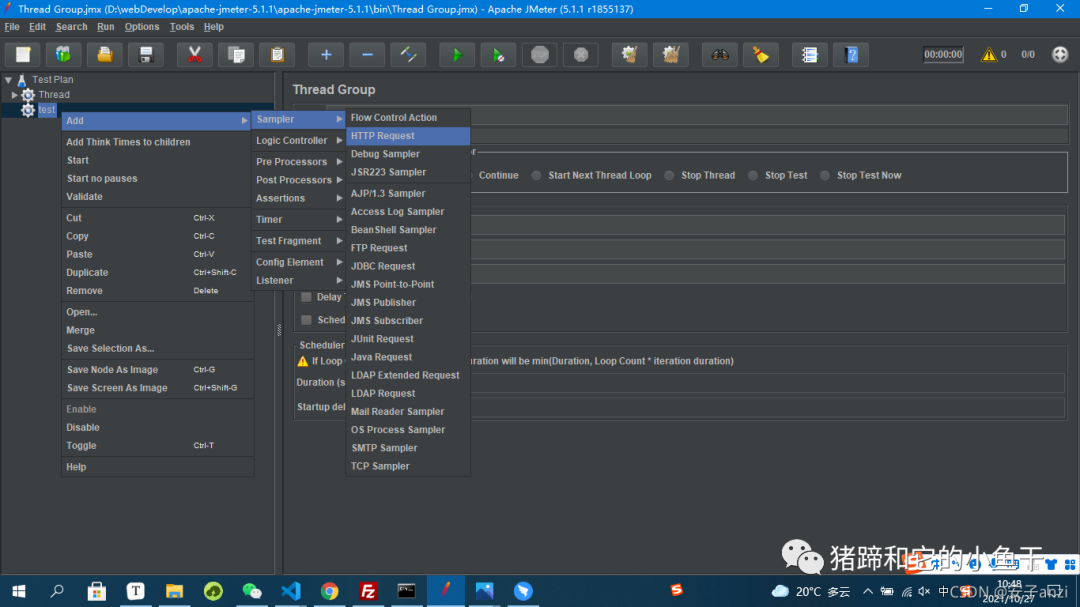This screenshot has height=607, width=1080.
Task: Open the Function Helper dialog icon
Action: tap(809, 54)
